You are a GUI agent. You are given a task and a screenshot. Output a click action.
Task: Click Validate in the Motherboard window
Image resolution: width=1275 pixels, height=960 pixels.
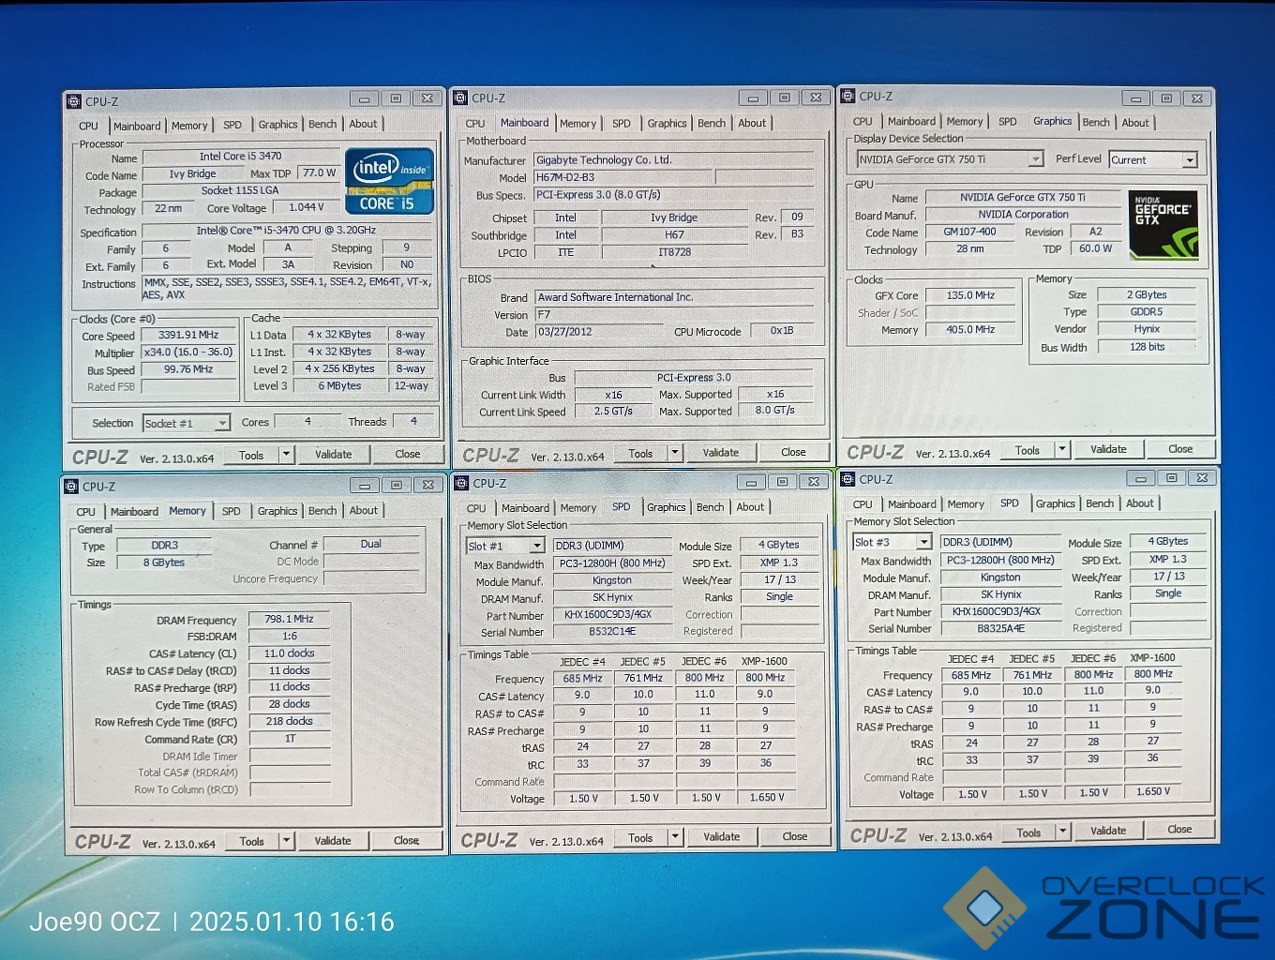coord(720,453)
